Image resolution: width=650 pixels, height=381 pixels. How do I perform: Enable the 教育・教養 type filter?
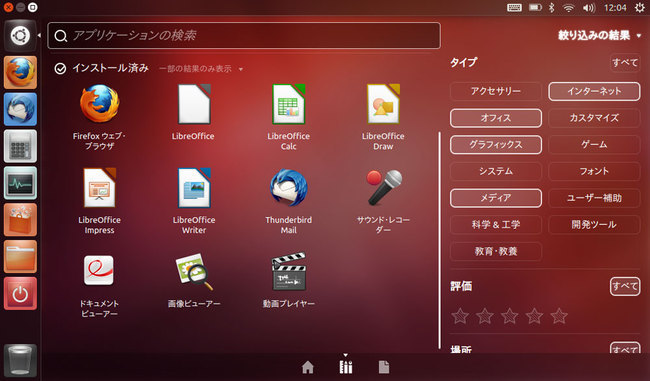coord(496,251)
